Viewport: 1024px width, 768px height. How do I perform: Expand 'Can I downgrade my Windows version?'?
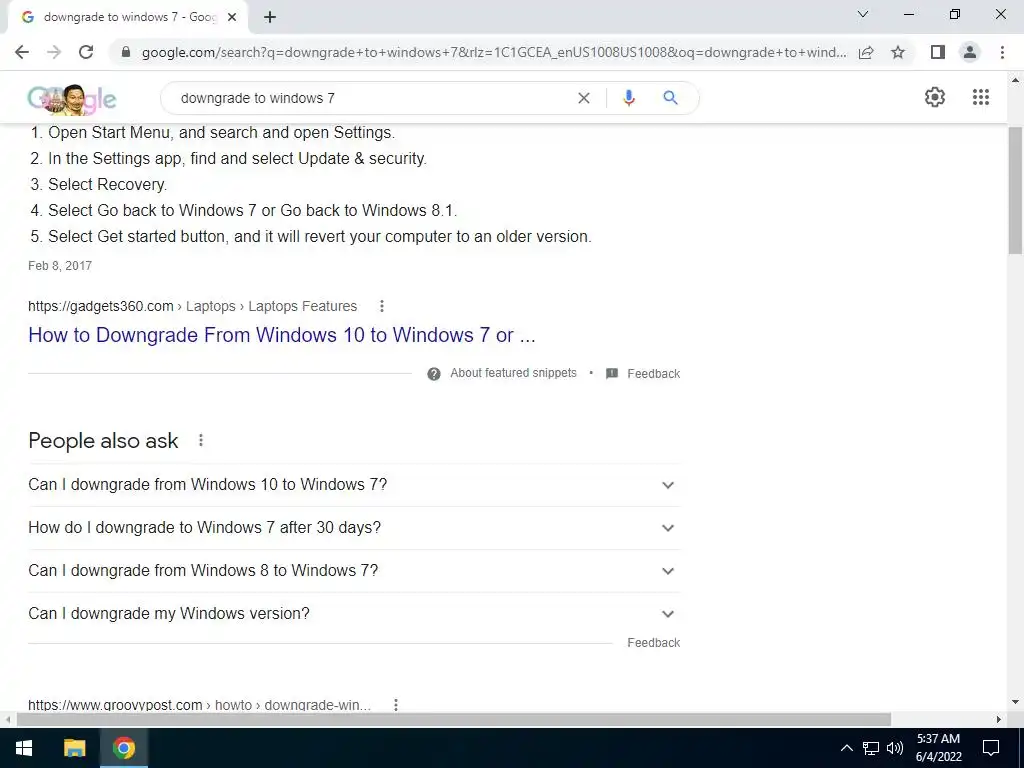click(354, 614)
